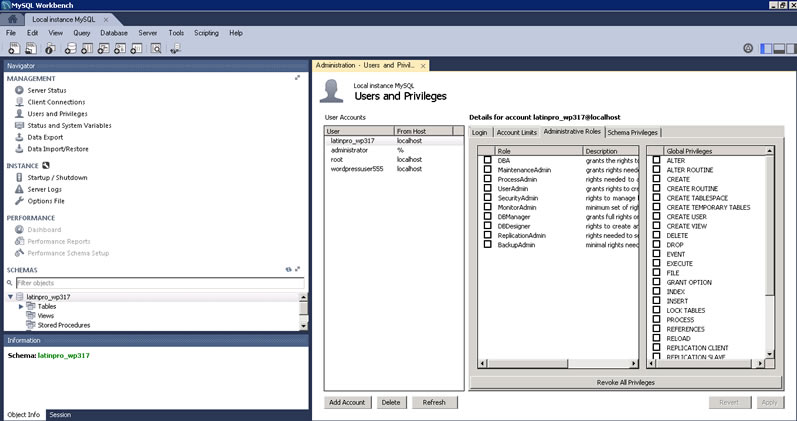Click the Data Import/Restore icon
The width and height of the screenshot is (797, 421).
[19, 148]
